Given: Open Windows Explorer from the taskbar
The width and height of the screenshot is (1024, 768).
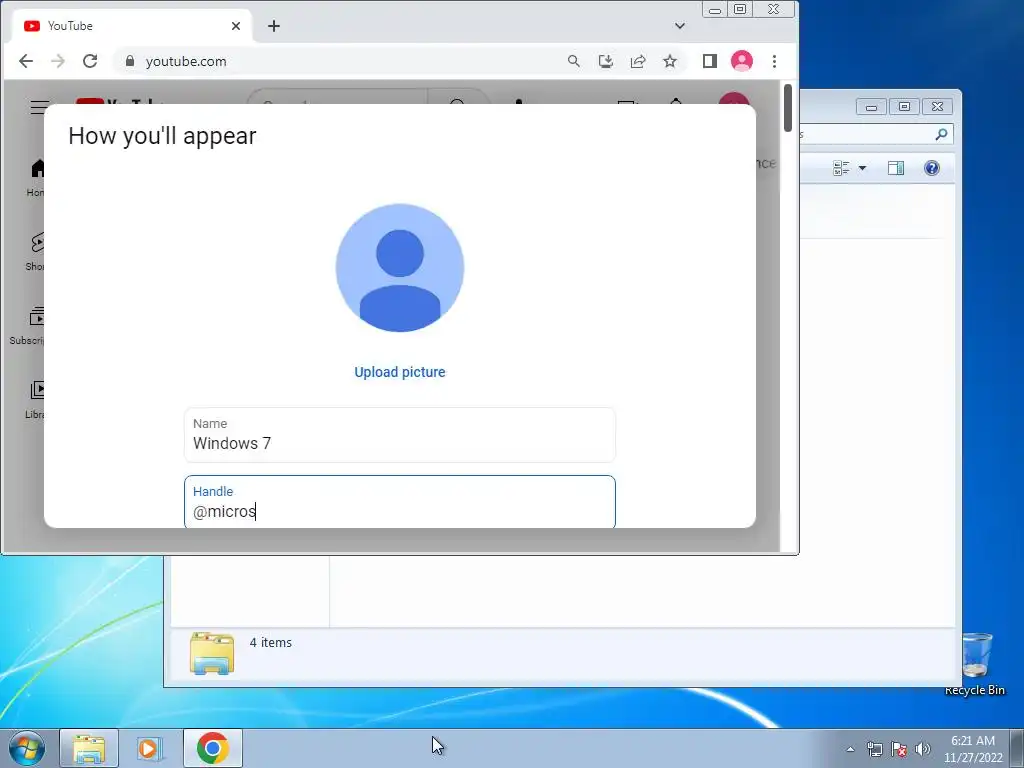Looking at the screenshot, I should point(89,748).
